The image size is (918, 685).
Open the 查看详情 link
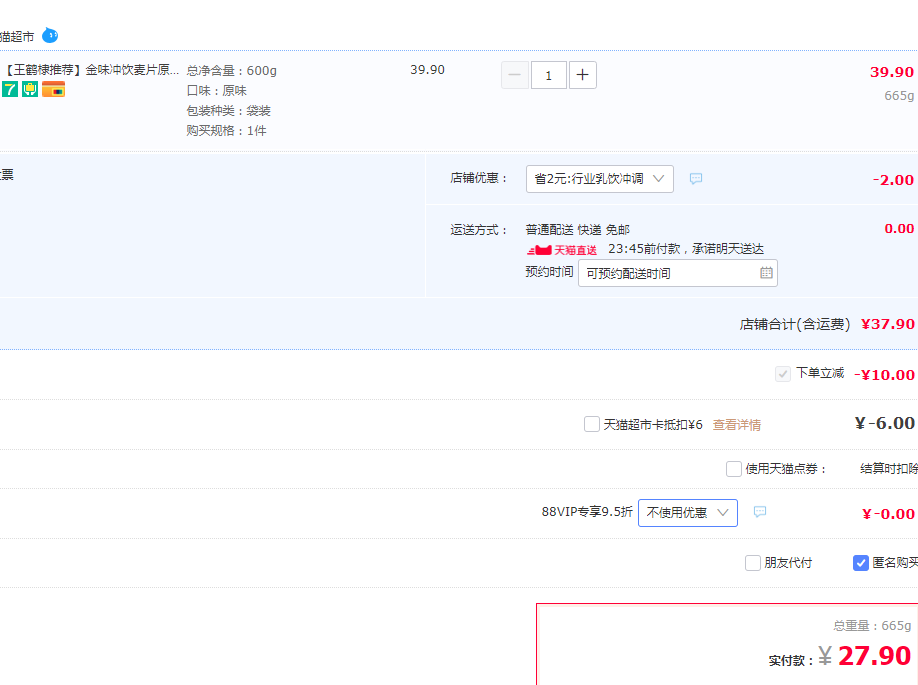point(737,424)
